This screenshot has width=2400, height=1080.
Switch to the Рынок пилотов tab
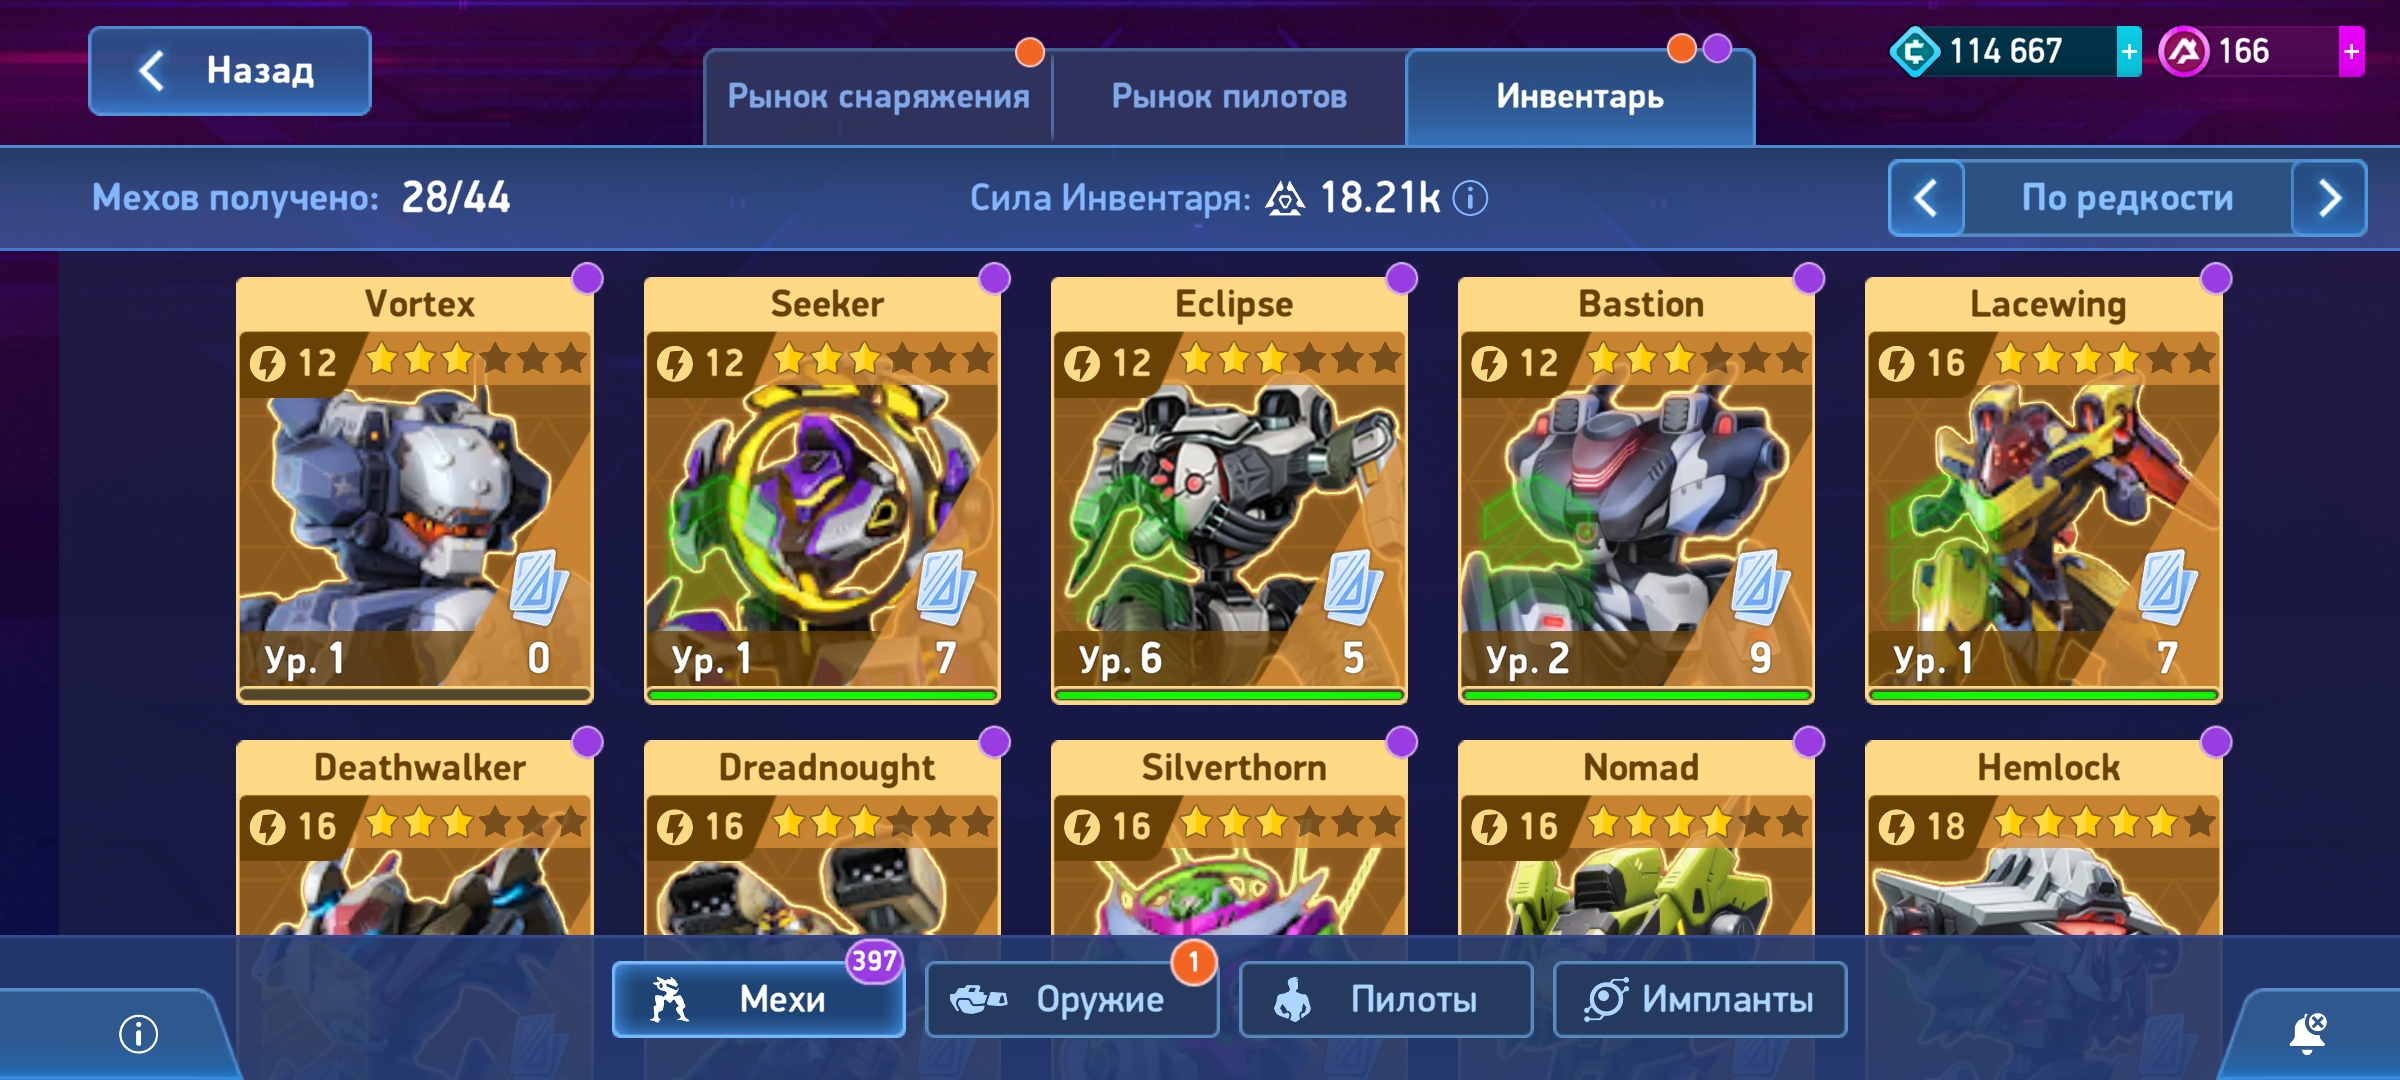(x=1229, y=97)
